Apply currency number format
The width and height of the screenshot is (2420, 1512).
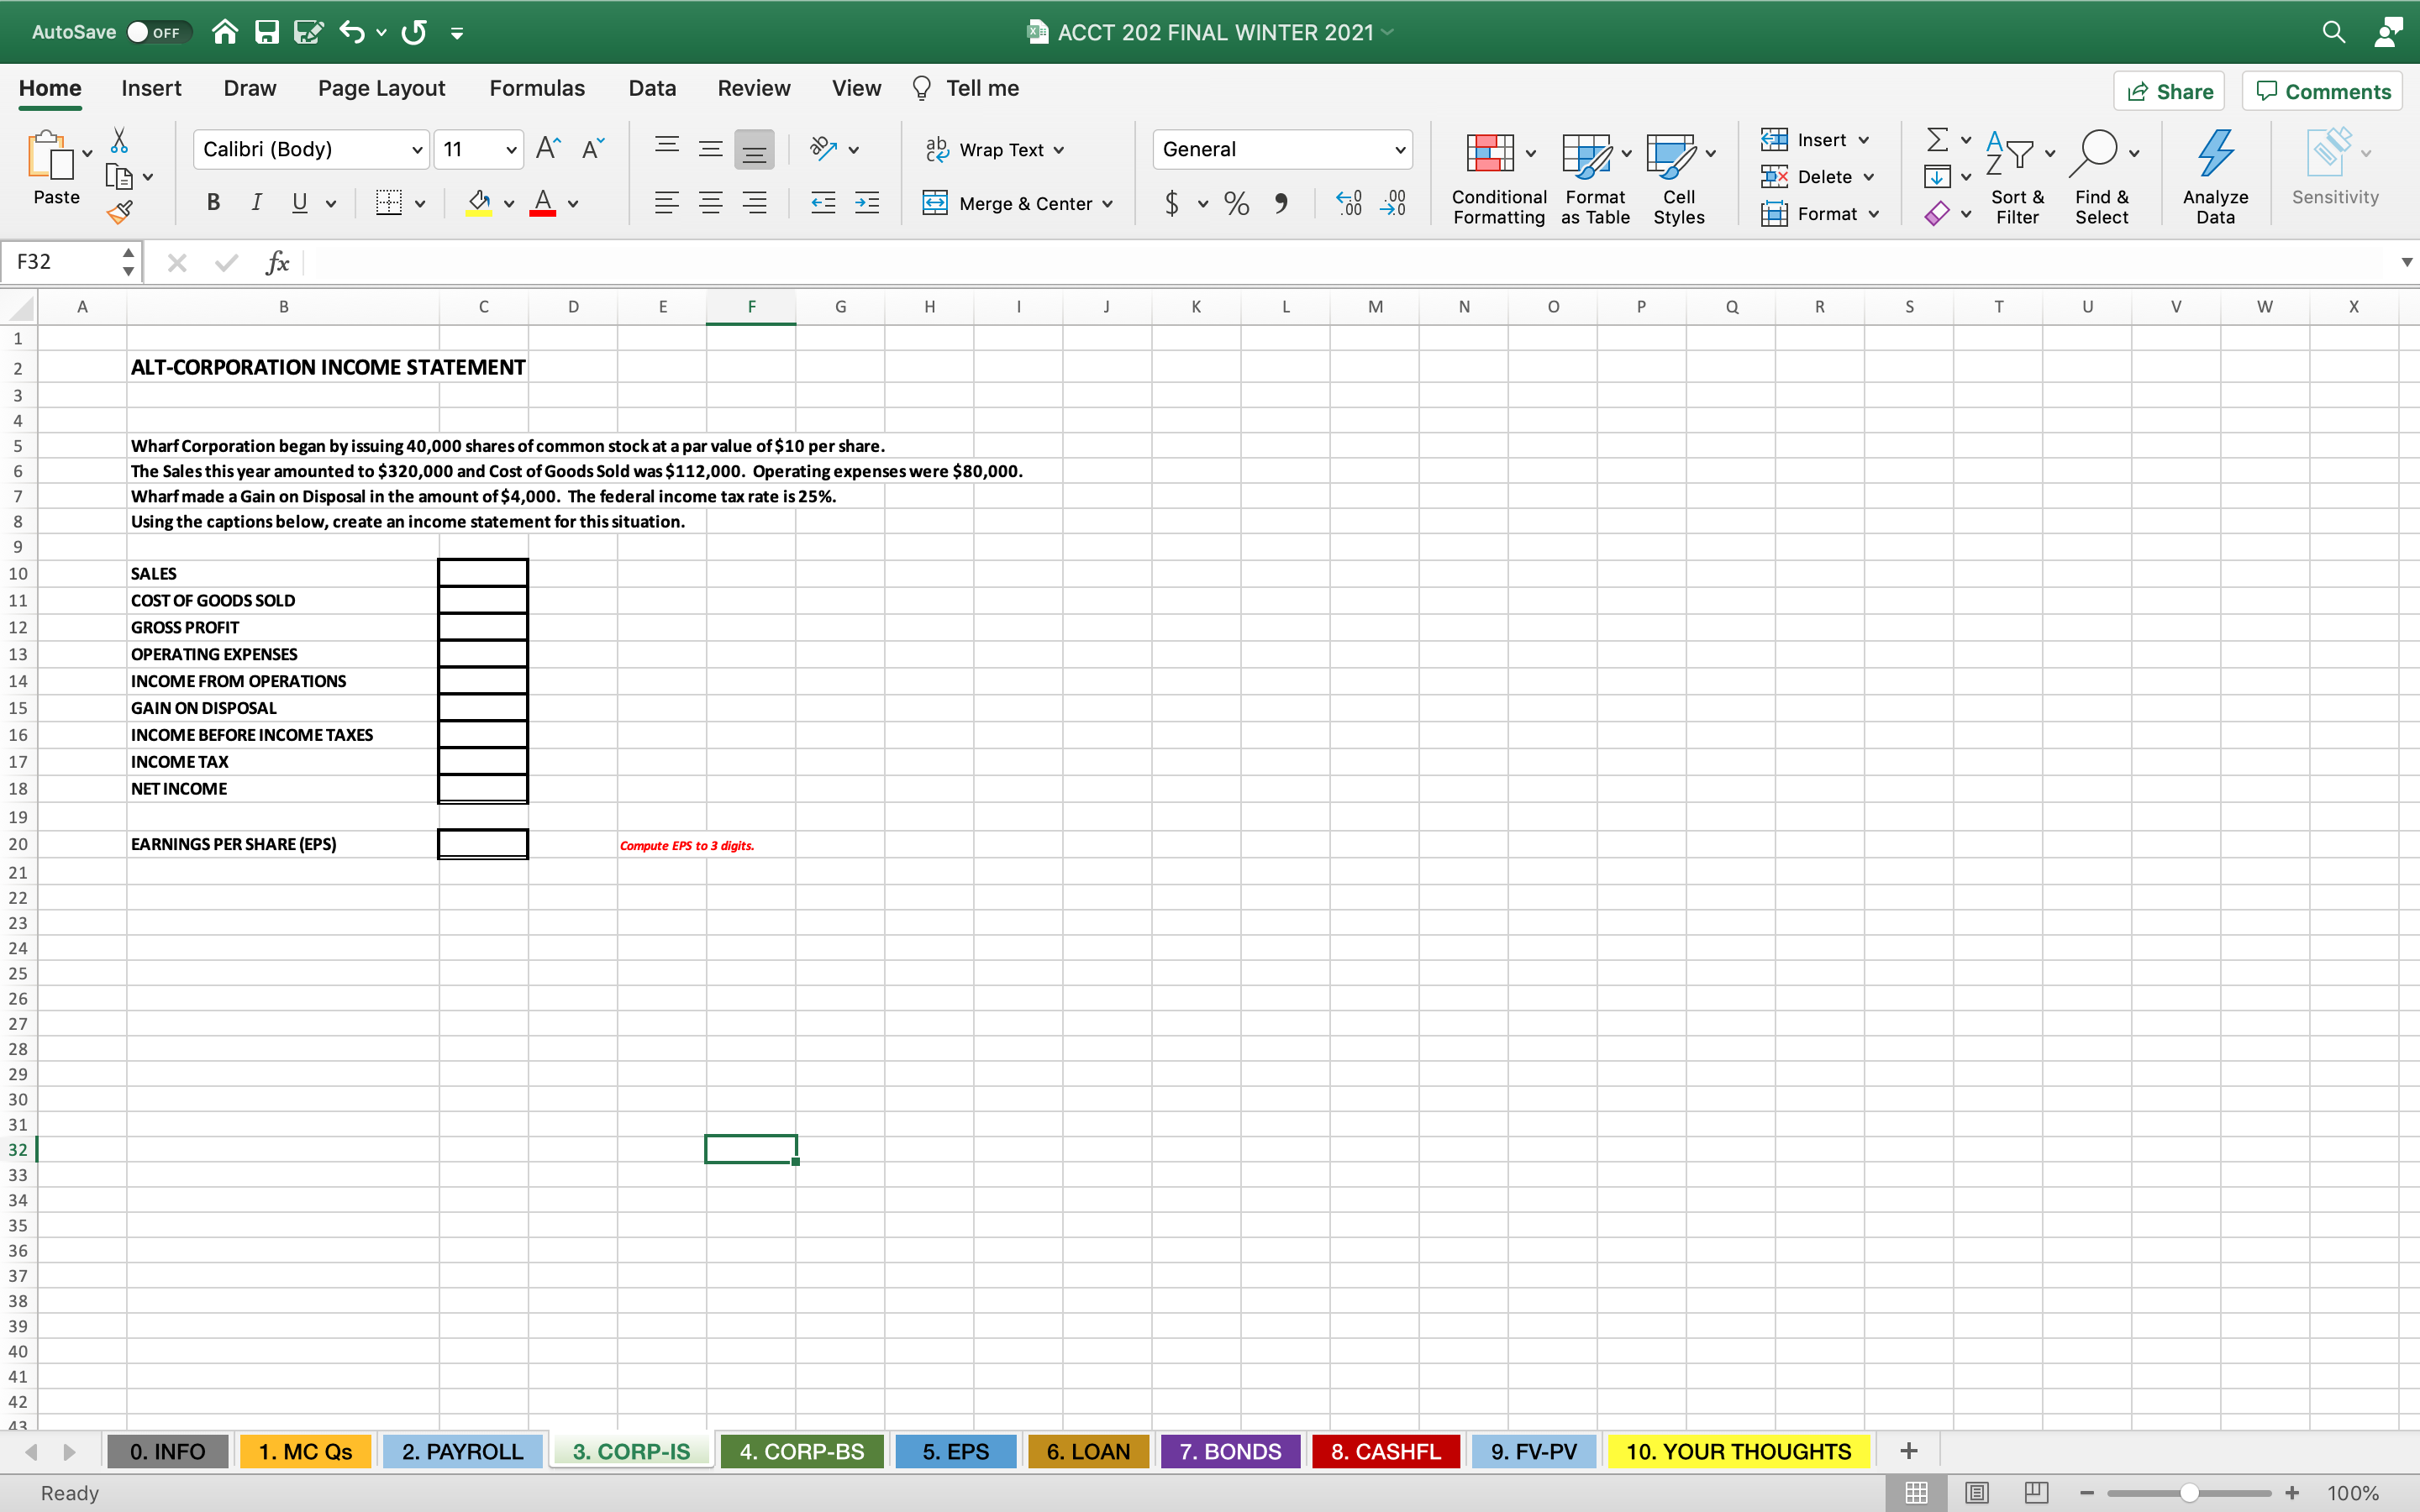(x=1173, y=203)
